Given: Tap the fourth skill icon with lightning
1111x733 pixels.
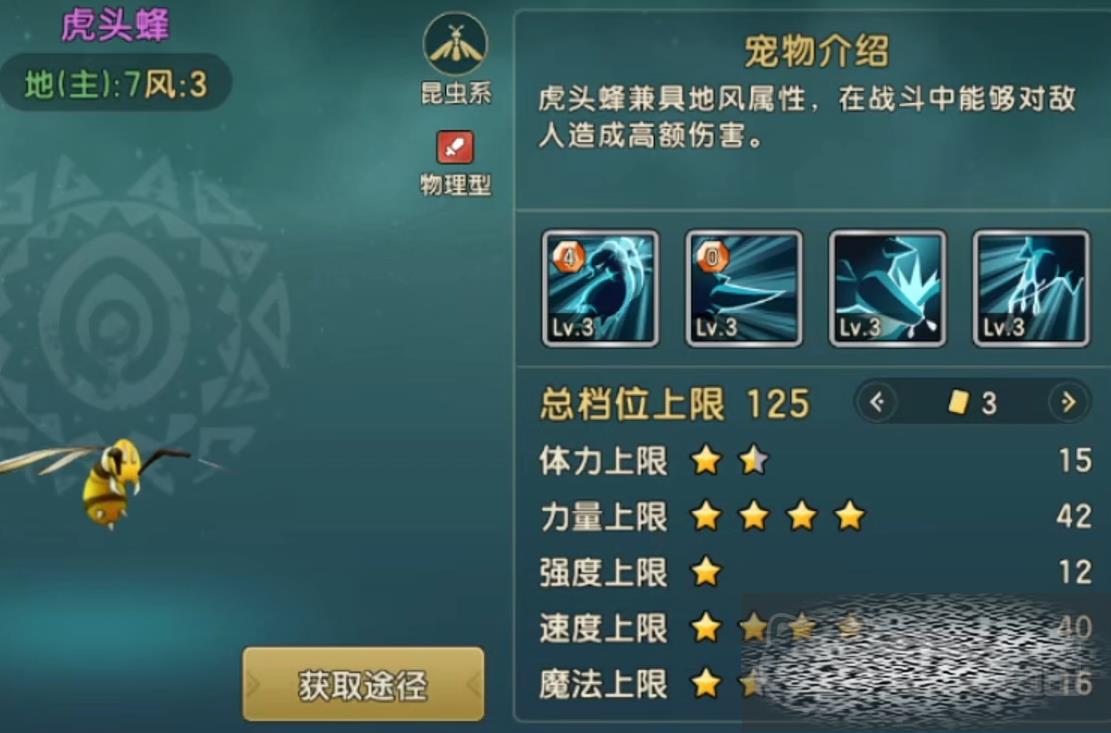Looking at the screenshot, I should (1031, 288).
